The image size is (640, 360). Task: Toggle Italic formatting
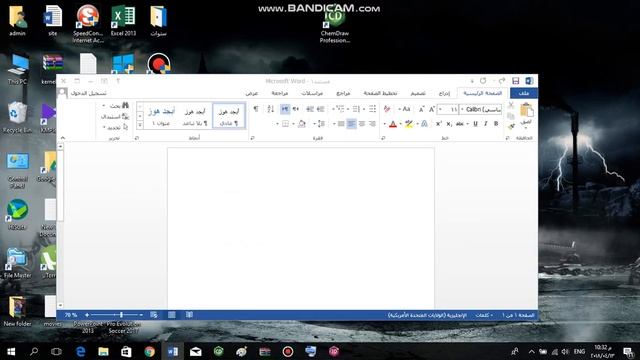pos(486,124)
